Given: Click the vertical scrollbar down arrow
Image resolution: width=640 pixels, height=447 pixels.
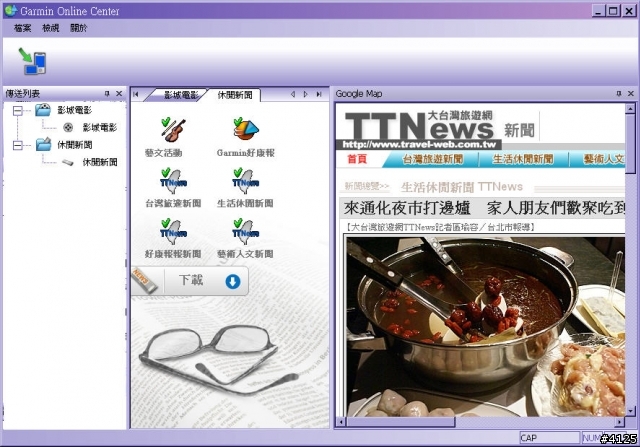Looking at the screenshot, I should [630, 411].
